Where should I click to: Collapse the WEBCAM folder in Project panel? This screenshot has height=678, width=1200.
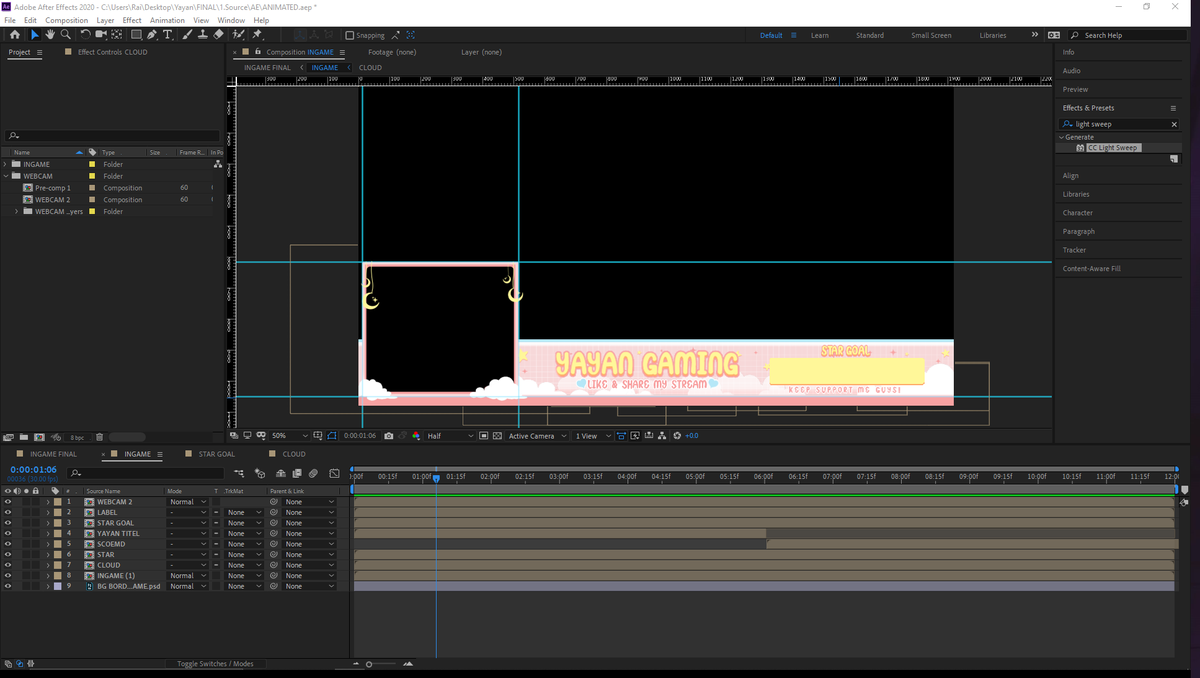(5, 176)
